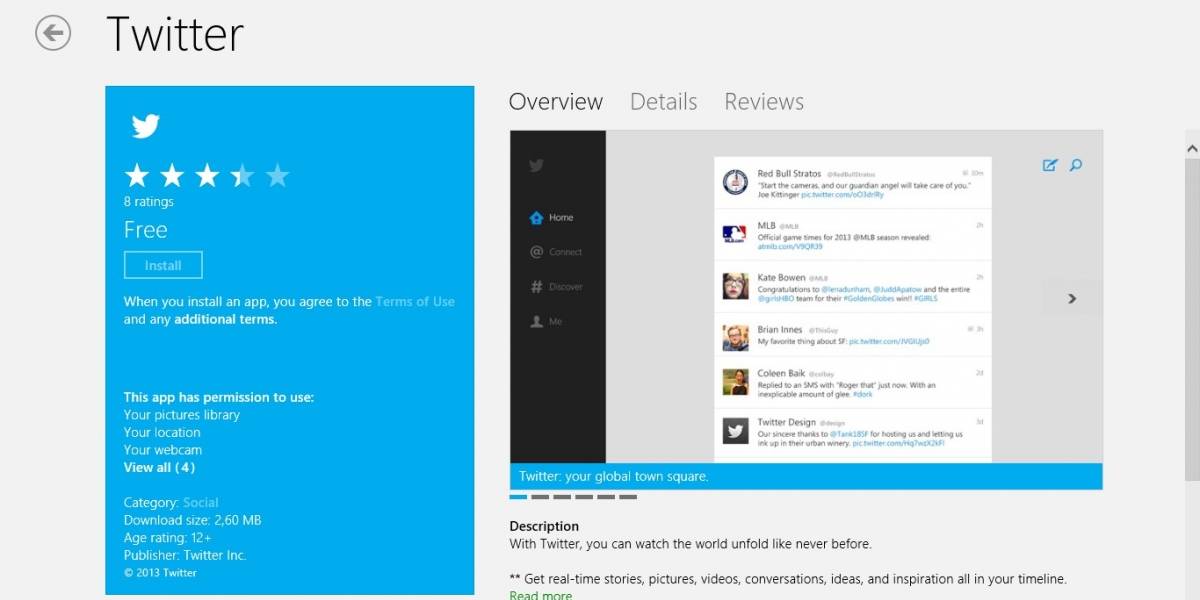
Task: Click the Connect @ icon in screenshot
Action: pos(536,252)
